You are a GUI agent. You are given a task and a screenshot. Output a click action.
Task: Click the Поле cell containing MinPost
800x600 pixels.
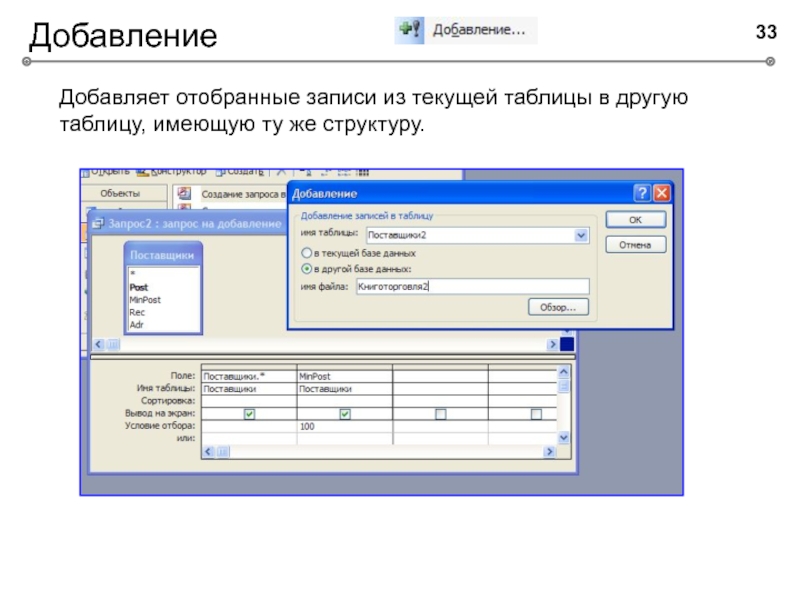coord(344,376)
